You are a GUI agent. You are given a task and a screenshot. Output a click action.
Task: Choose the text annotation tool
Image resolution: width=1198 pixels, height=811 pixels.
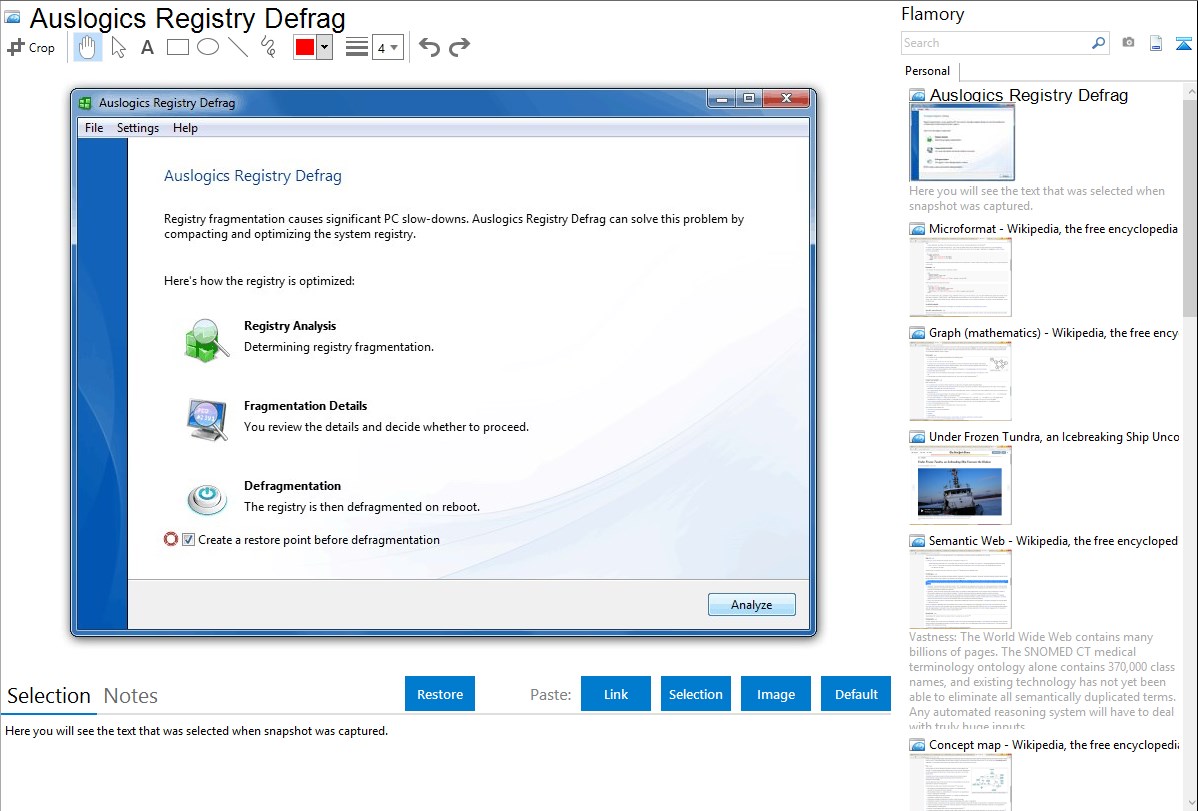147,47
